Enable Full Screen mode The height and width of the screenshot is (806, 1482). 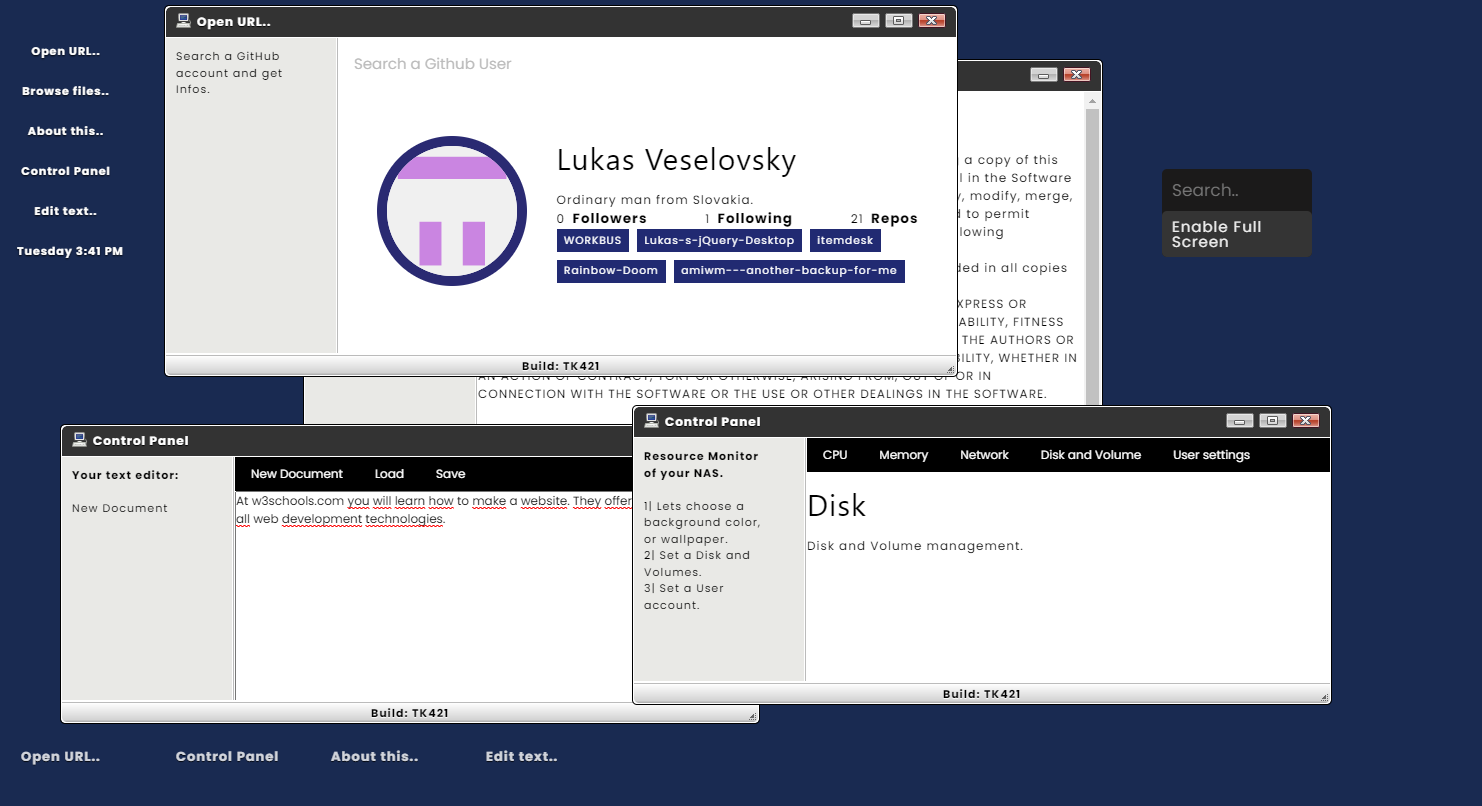point(1236,234)
